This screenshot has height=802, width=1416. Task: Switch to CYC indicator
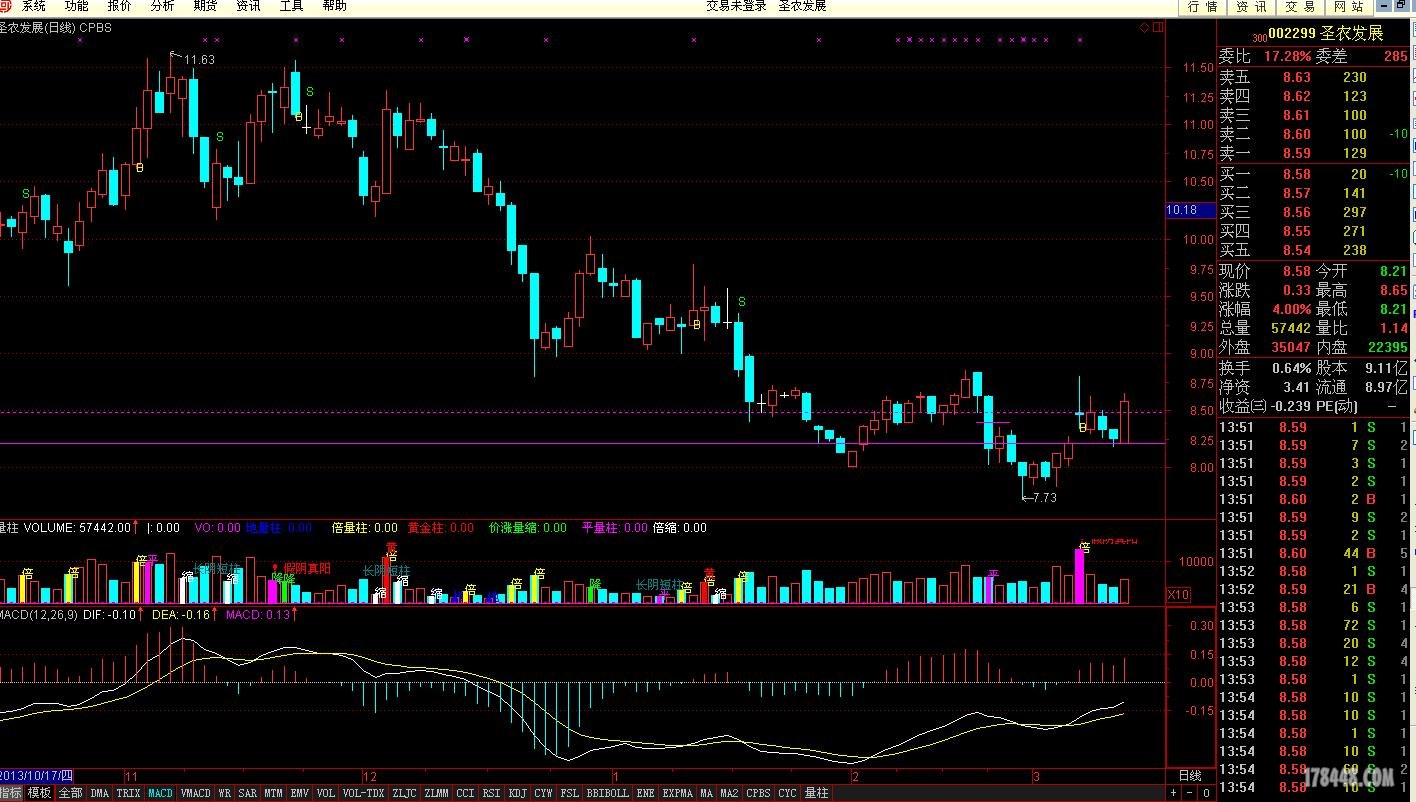788,793
